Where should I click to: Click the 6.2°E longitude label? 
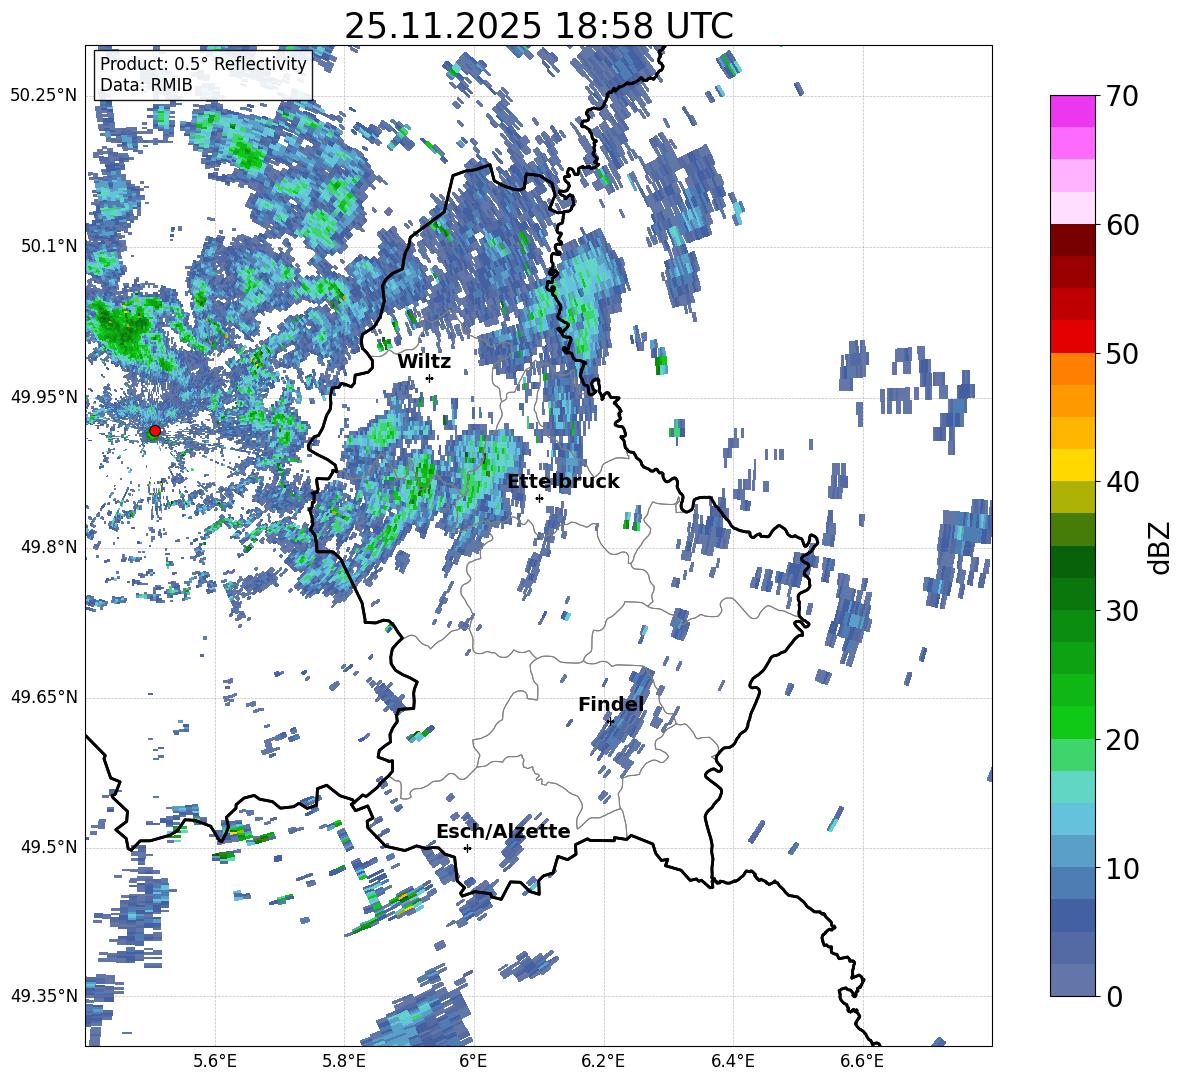[603, 1061]
